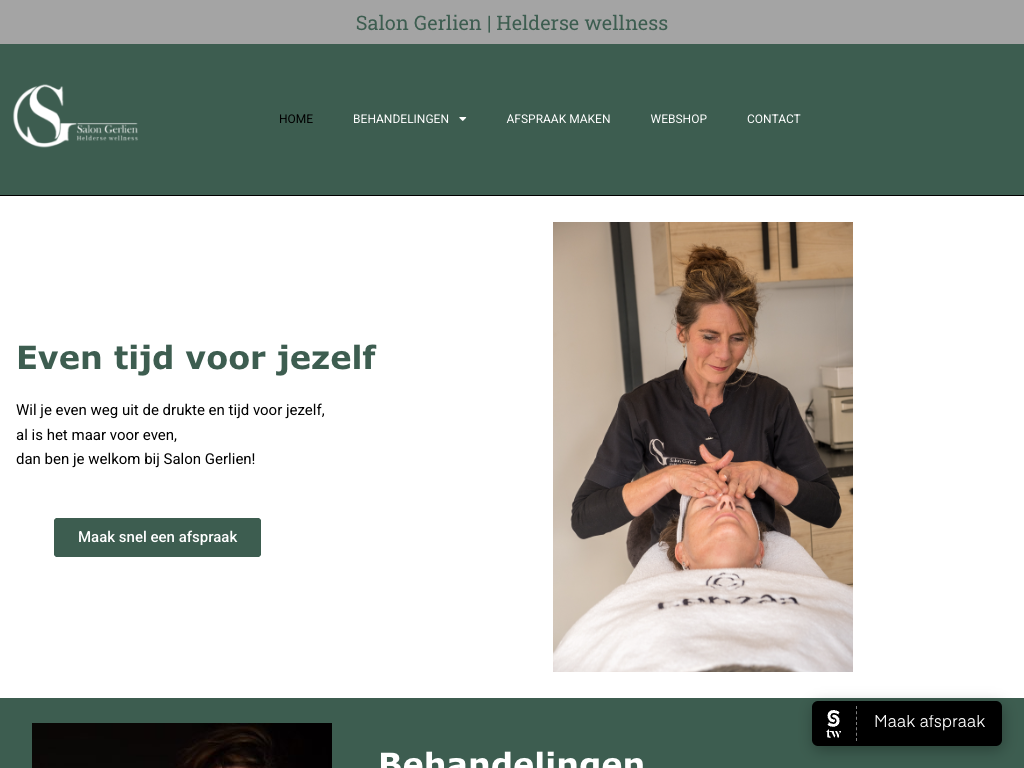Open the WEBSHOP navigation link
Screen dimensions: 1024x768
pyautogui.click(x=679, y=119)
